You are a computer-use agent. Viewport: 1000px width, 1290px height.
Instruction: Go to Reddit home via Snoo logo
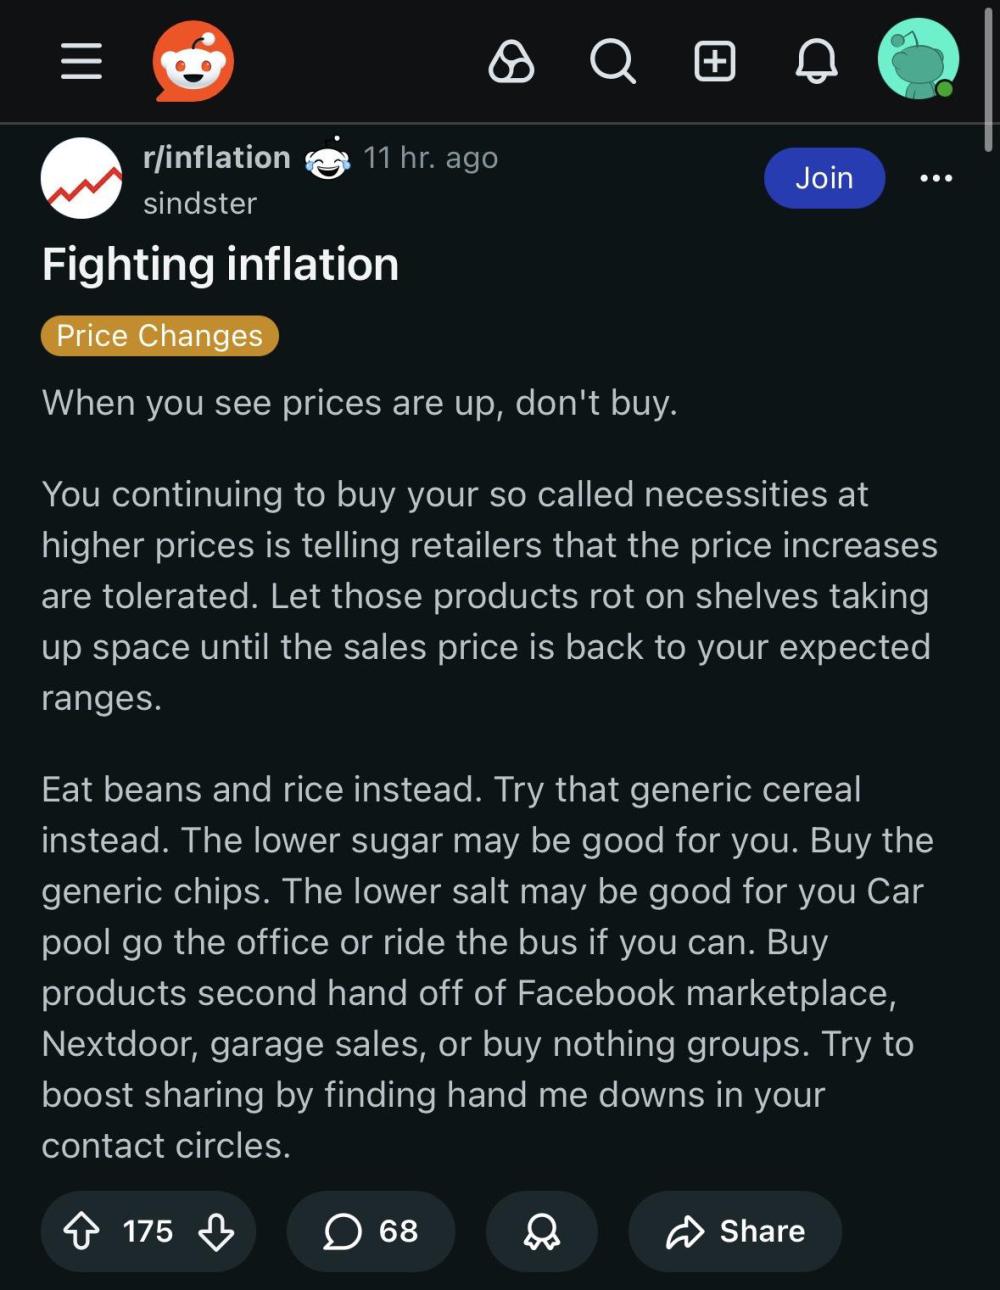click(193, 61)
